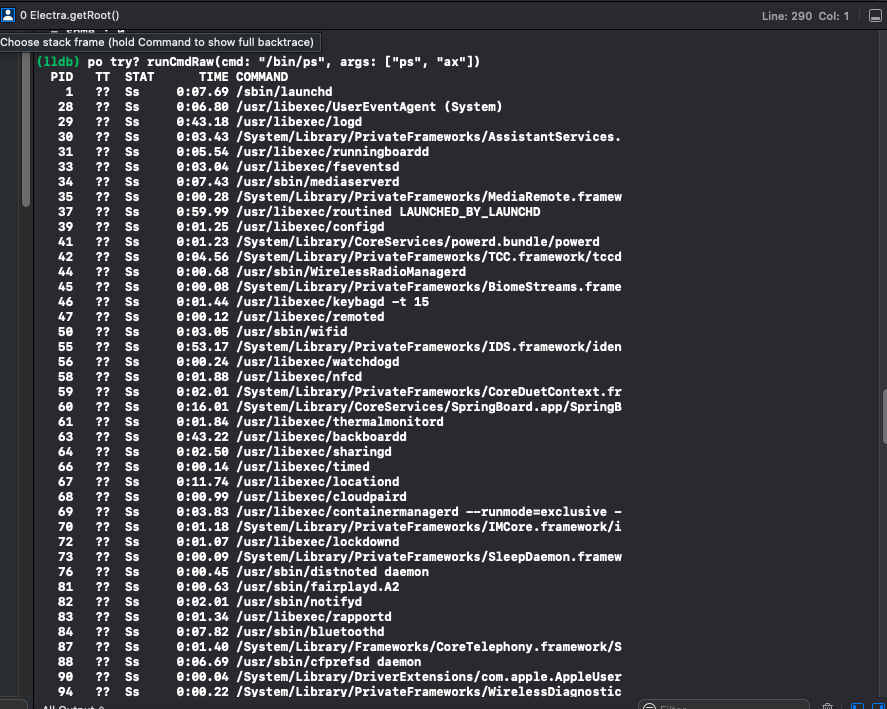Image resolution: width=887 pixels, height=709 pixels.
Task: Click the IDS.framework process line
Action: pyautogui.click(x=429, y=347)
